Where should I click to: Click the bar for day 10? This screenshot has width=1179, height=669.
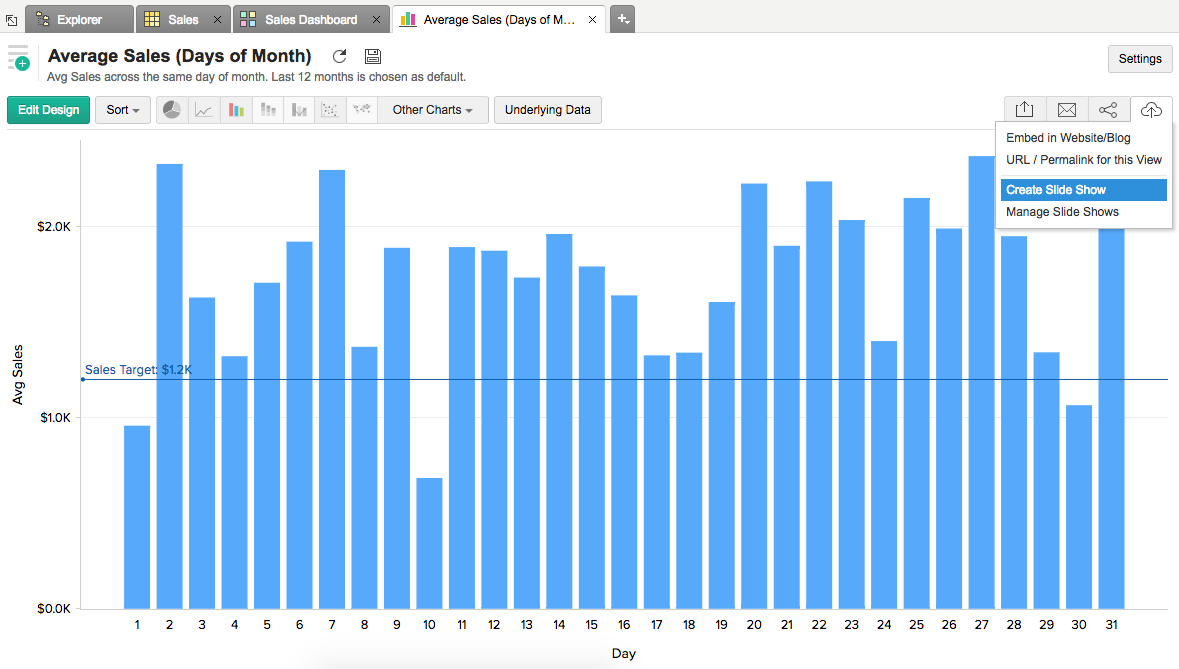(x=429, y=543)
